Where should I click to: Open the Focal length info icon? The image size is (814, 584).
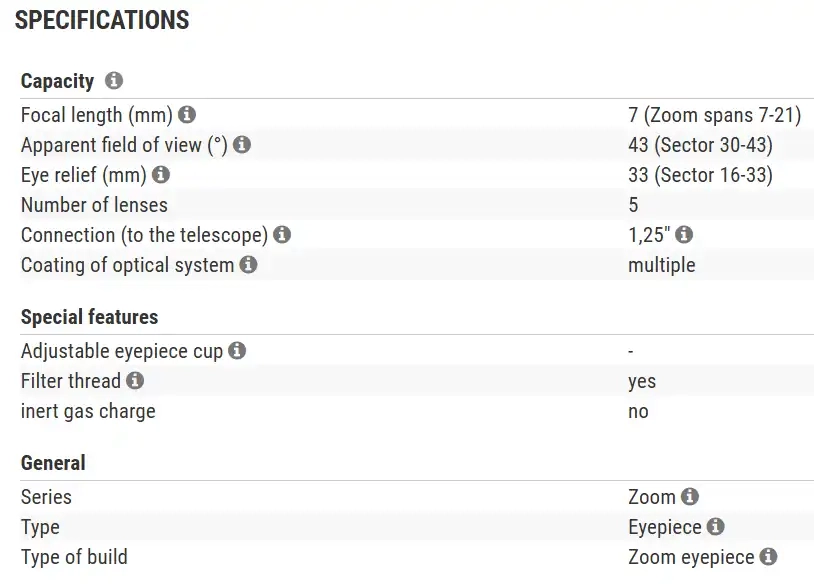click(x=187, y=115)
